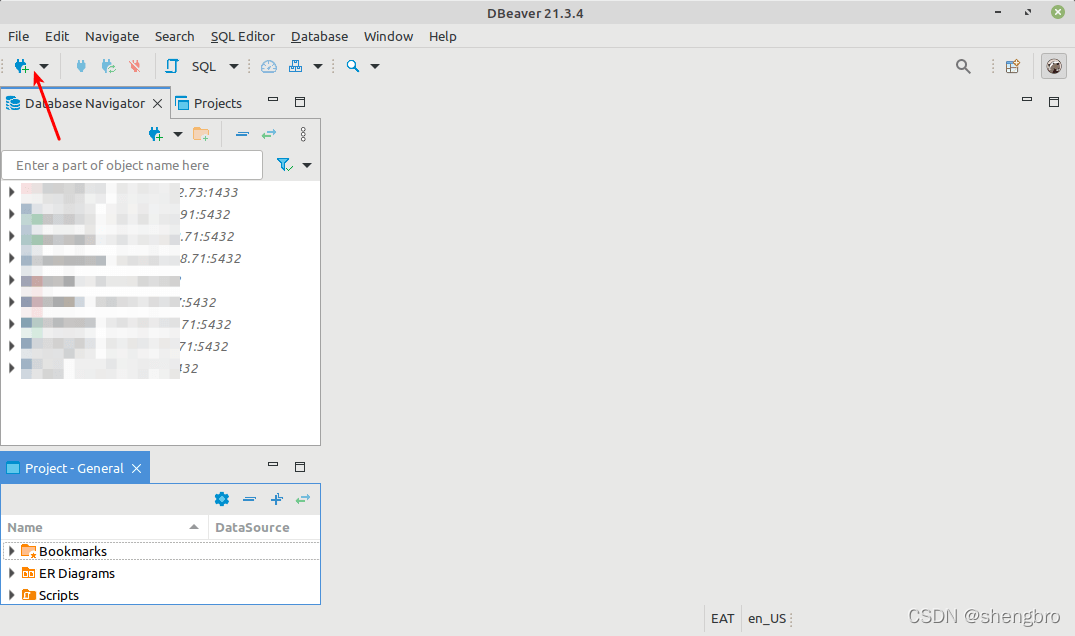Click the filter funnel icon in navigator
The width and height of the screenshot is (1075, 636).
coord(285,165)
